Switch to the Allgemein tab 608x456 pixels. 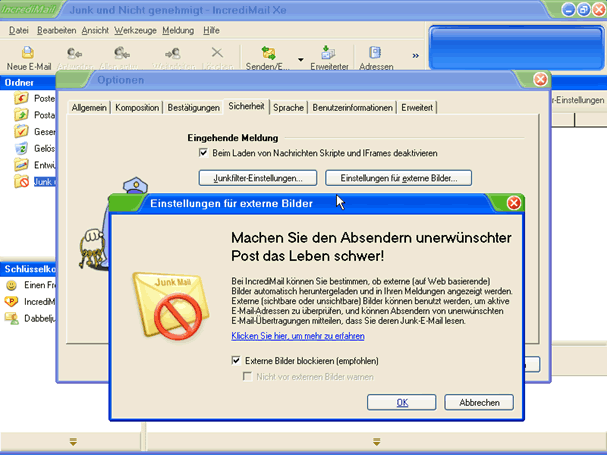click(x=89, y=108)
